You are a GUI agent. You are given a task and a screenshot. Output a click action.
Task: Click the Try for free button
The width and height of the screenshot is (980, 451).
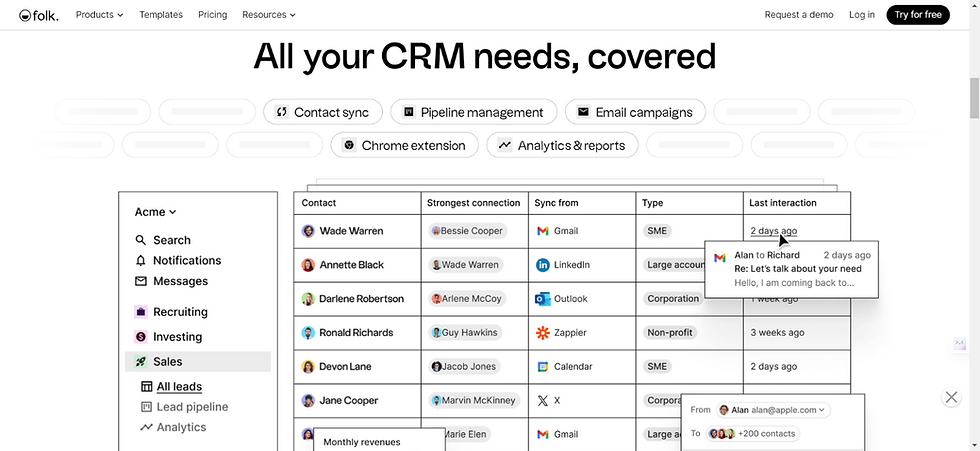[918, 15]
